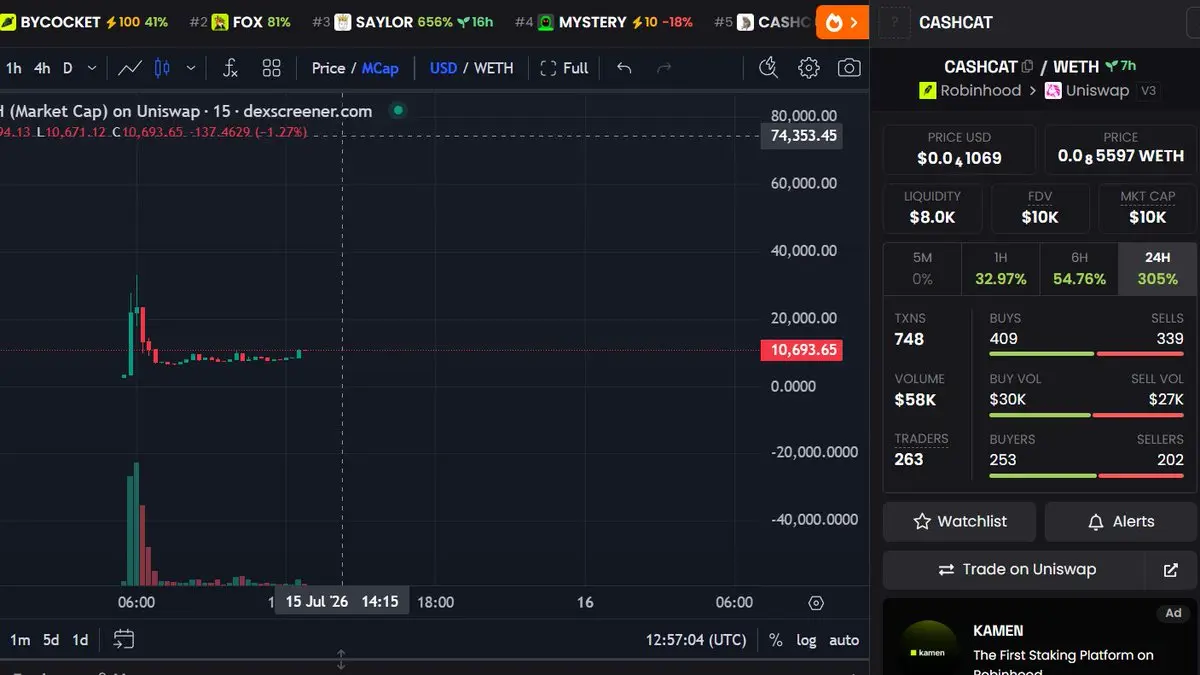Open Trade on Uniswap button
The height and width of the screenshot is (675, 1200).
click(x=1014, y=570)
